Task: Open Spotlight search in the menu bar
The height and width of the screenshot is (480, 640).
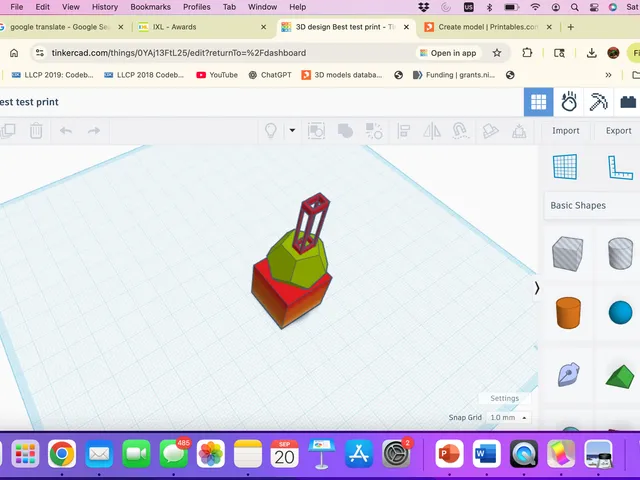Action: [x=575, y=7]
